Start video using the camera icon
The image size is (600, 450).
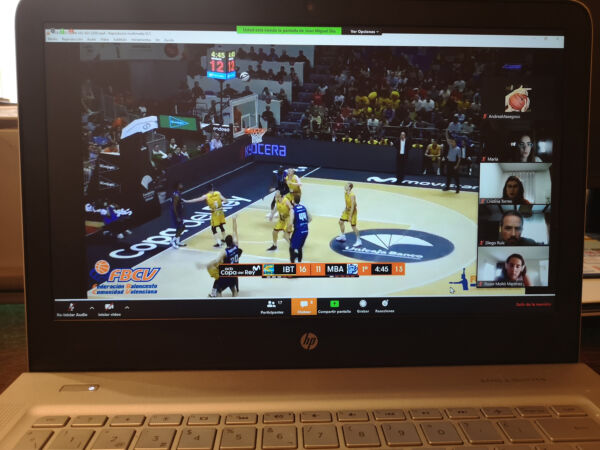point(109,307)
